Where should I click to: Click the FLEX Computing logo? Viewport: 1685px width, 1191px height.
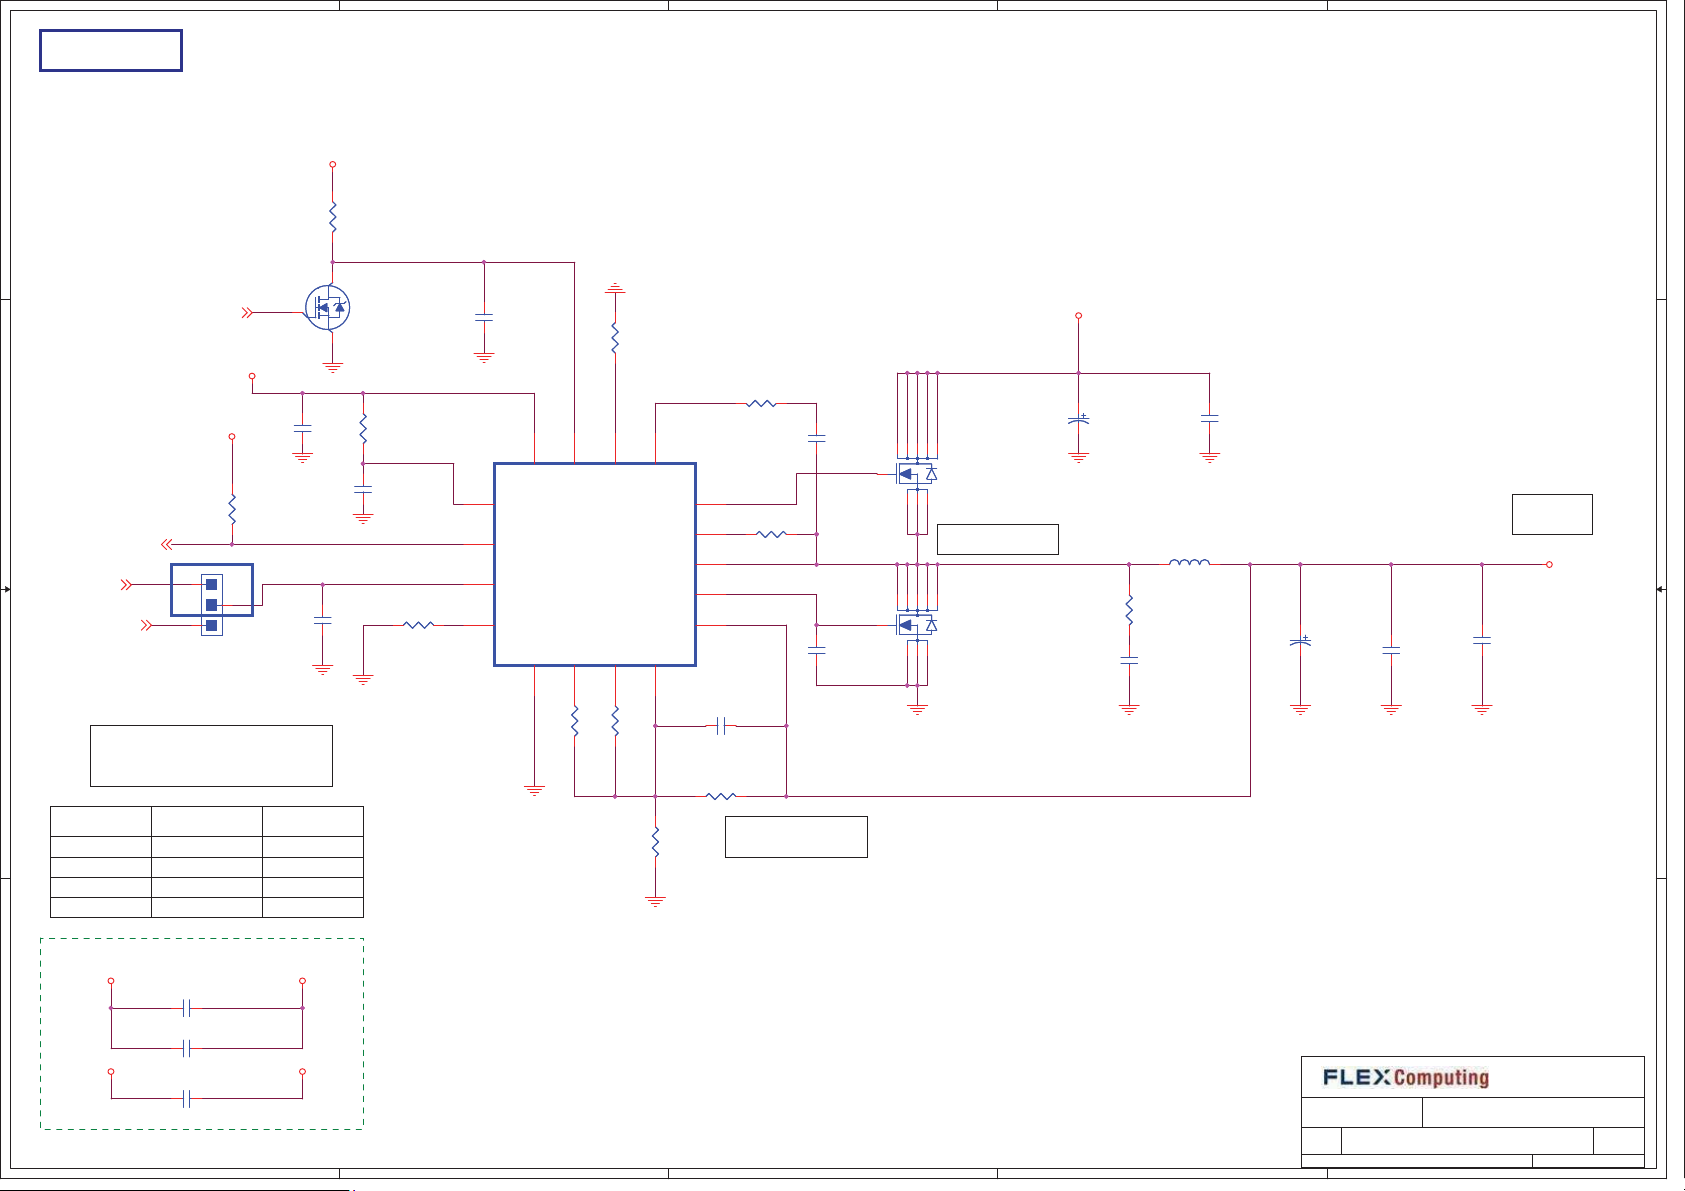[1406, 1077]
